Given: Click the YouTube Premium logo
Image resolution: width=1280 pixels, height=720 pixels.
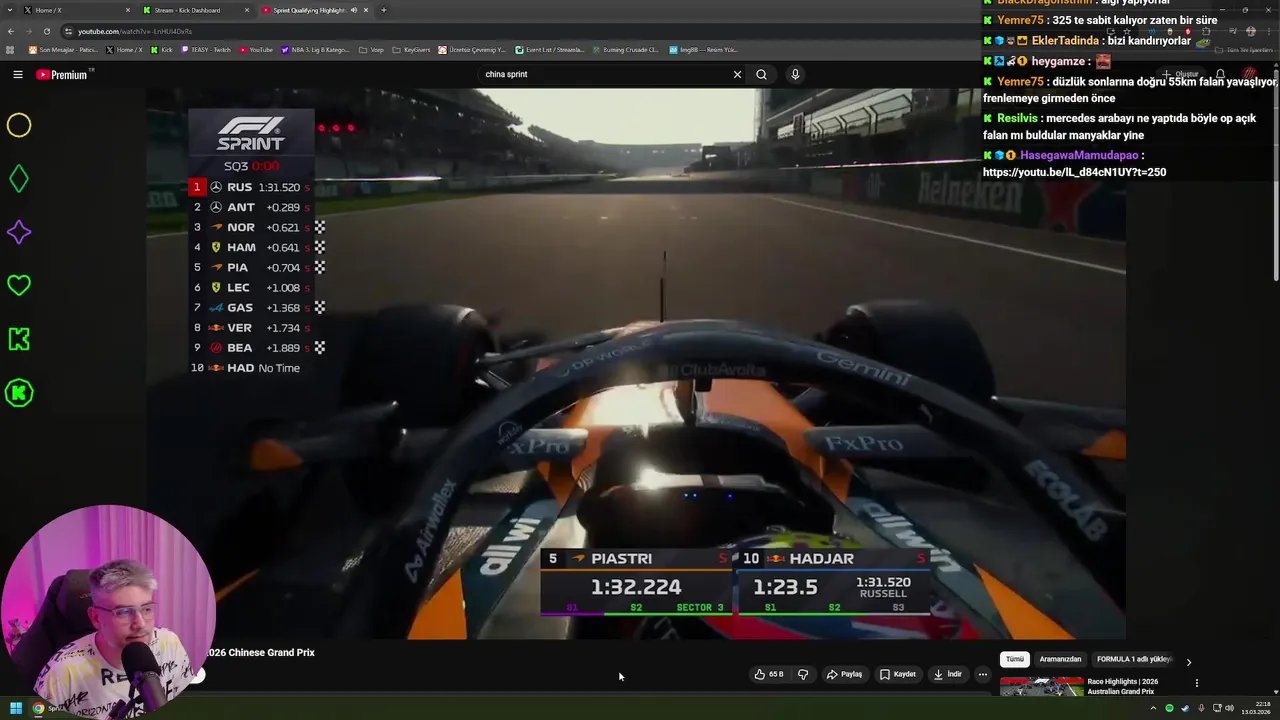Looking at the screenshot, I should click(61, 74).
